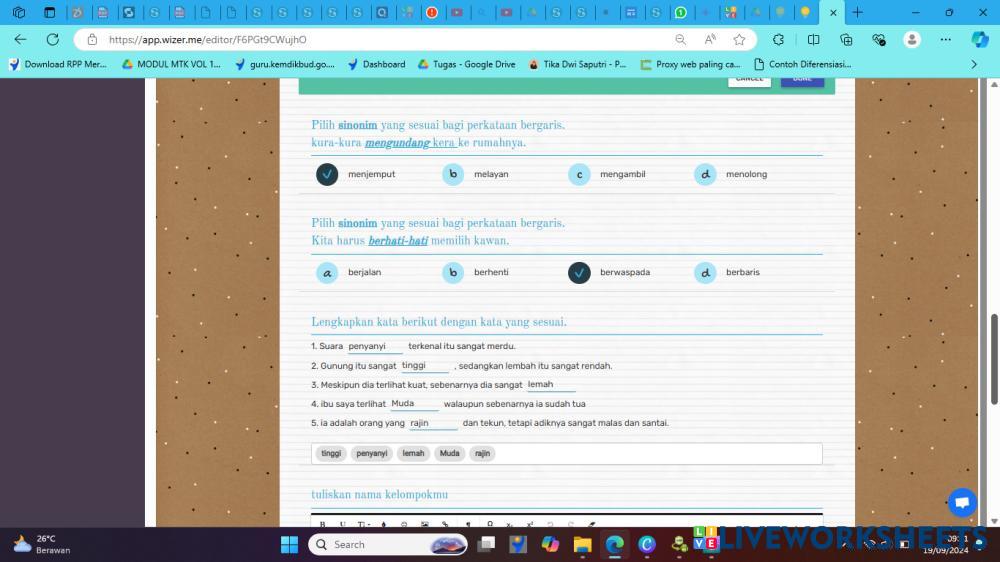
Task: Open browser Settings and more menu
Action: pyautogui.click(x=945, y=39)
